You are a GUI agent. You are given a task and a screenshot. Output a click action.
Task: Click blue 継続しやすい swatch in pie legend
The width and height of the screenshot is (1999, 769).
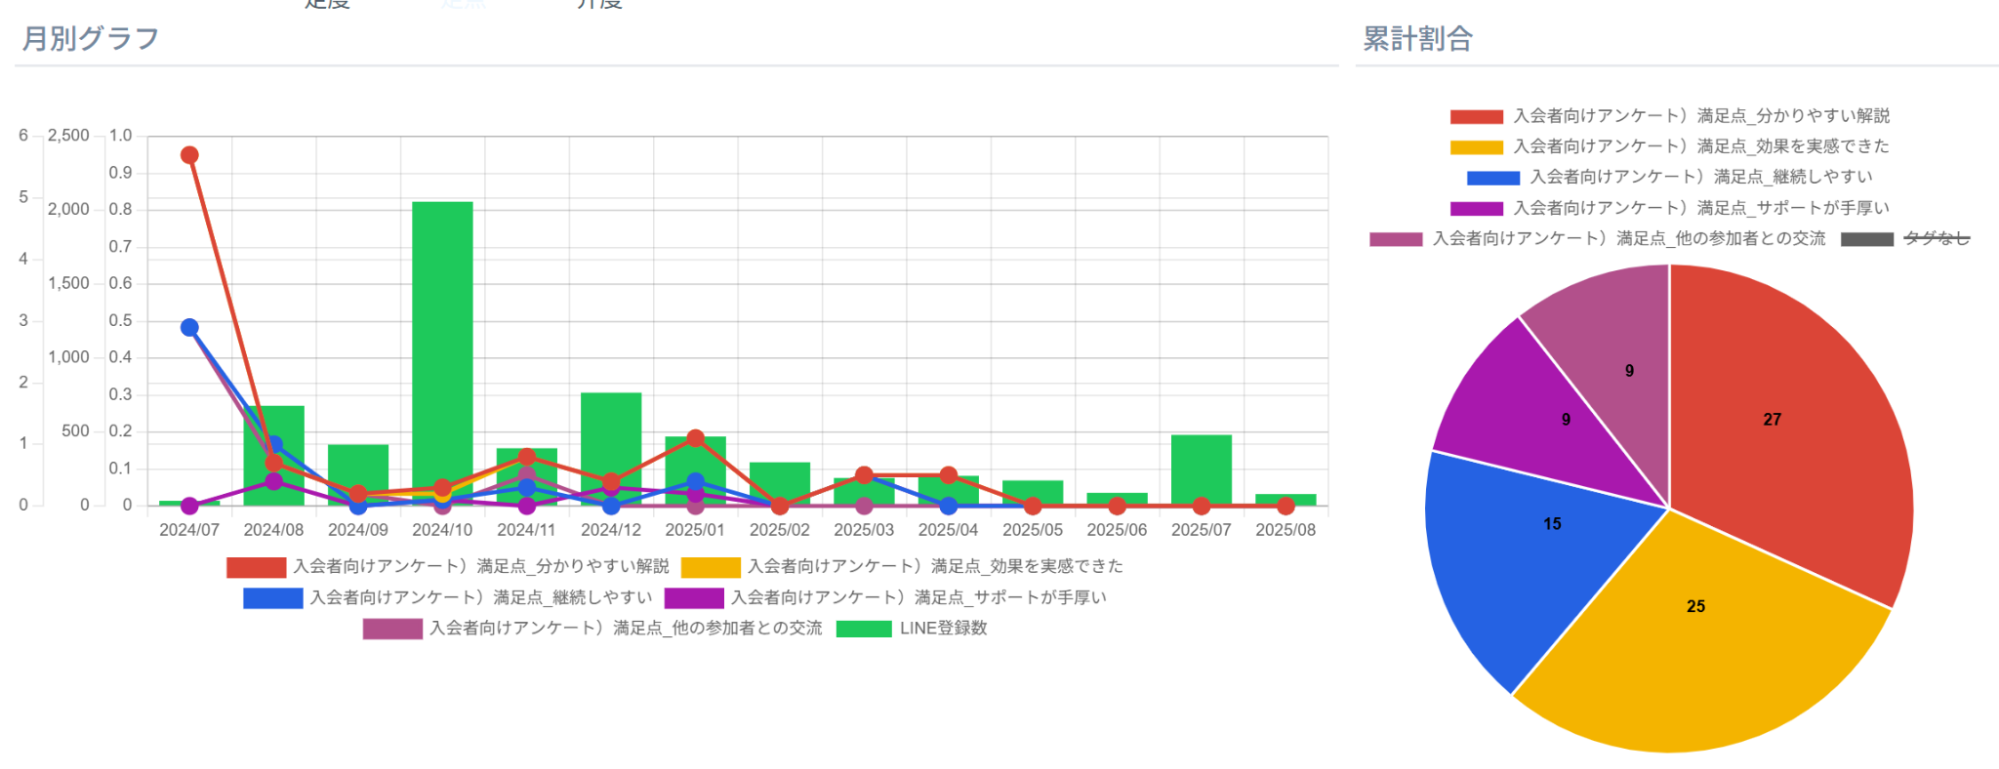[1493, 178]
